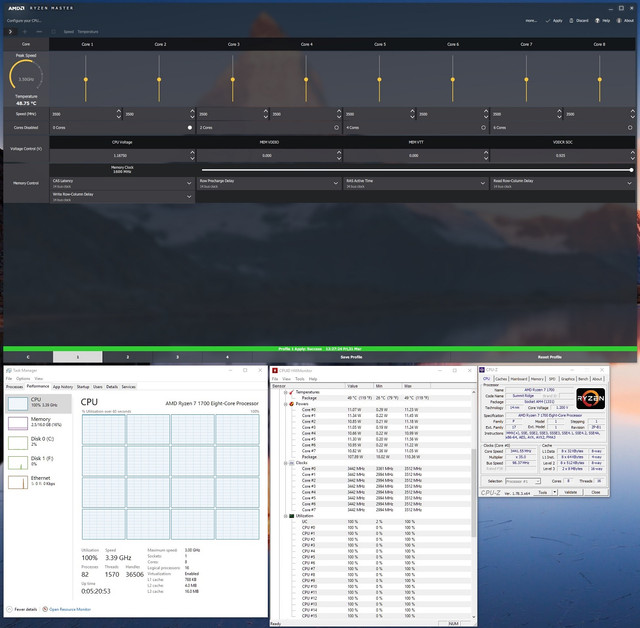Open the Read Row-Column Delay dropdown
Screen dimensions: 640x628
click(562, 183)
